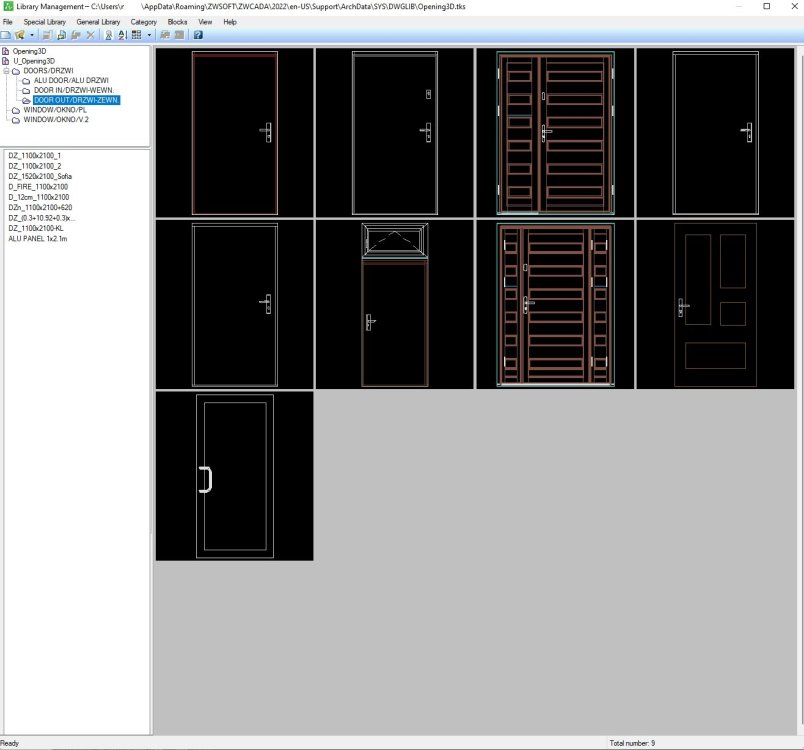Image resolution: width=804 pixels, height=750 pixels.
Task: Collapse the DOORS/DRZWI tree node
Action: pos(6,71)
